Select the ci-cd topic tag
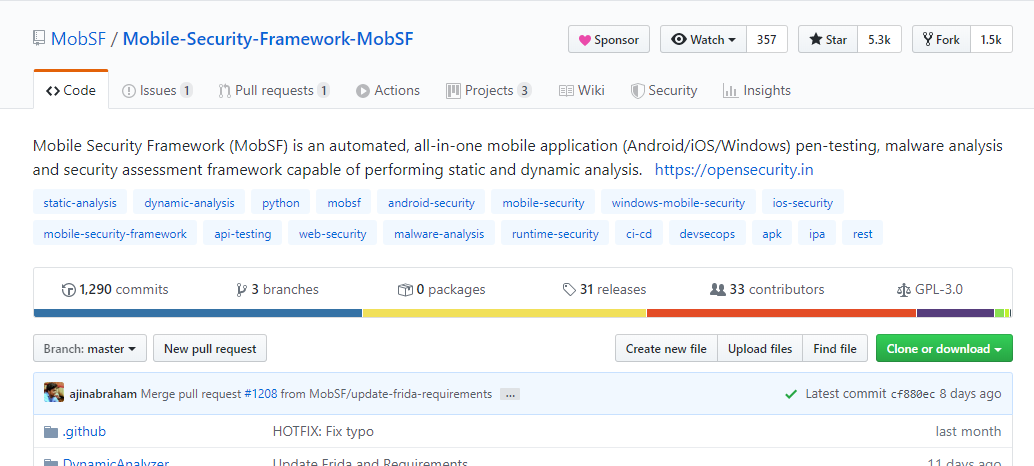The image size is (1034, 466). point(639,233)
